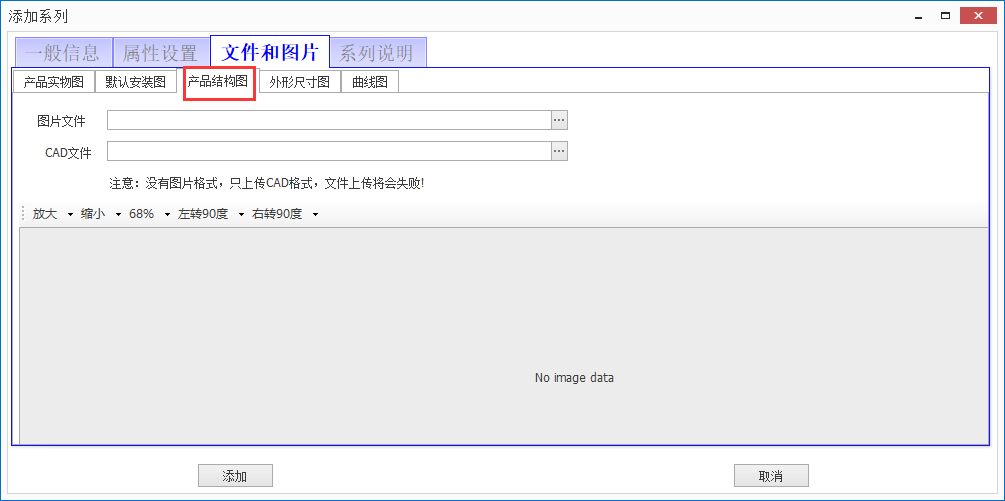Screen dimensions: 1005x501
Task: Click the 注意 upload warning text
Action: tap(267, 183)
